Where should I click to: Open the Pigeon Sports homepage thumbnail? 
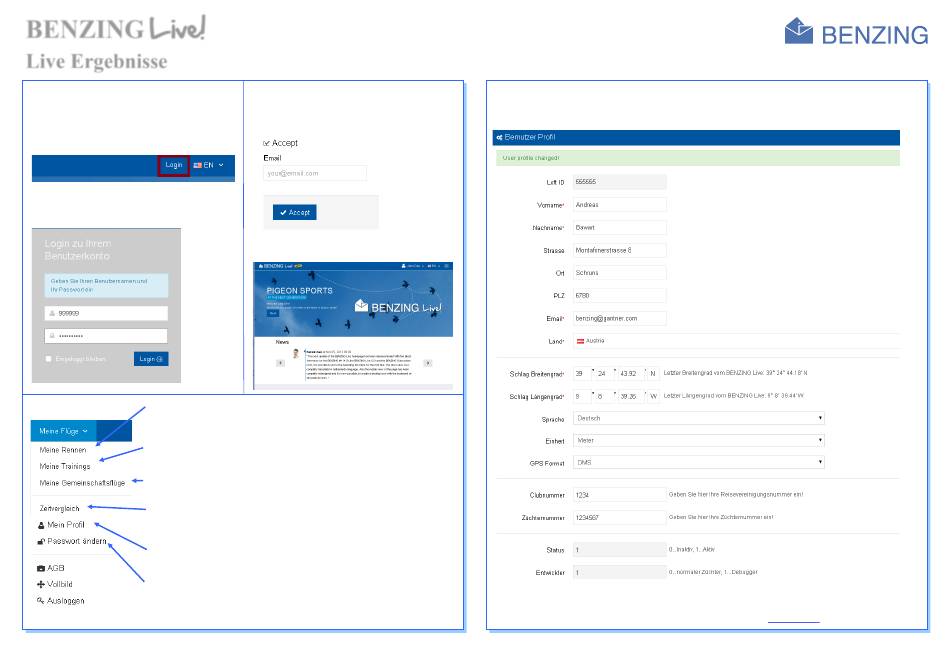(x=353, y=326)
